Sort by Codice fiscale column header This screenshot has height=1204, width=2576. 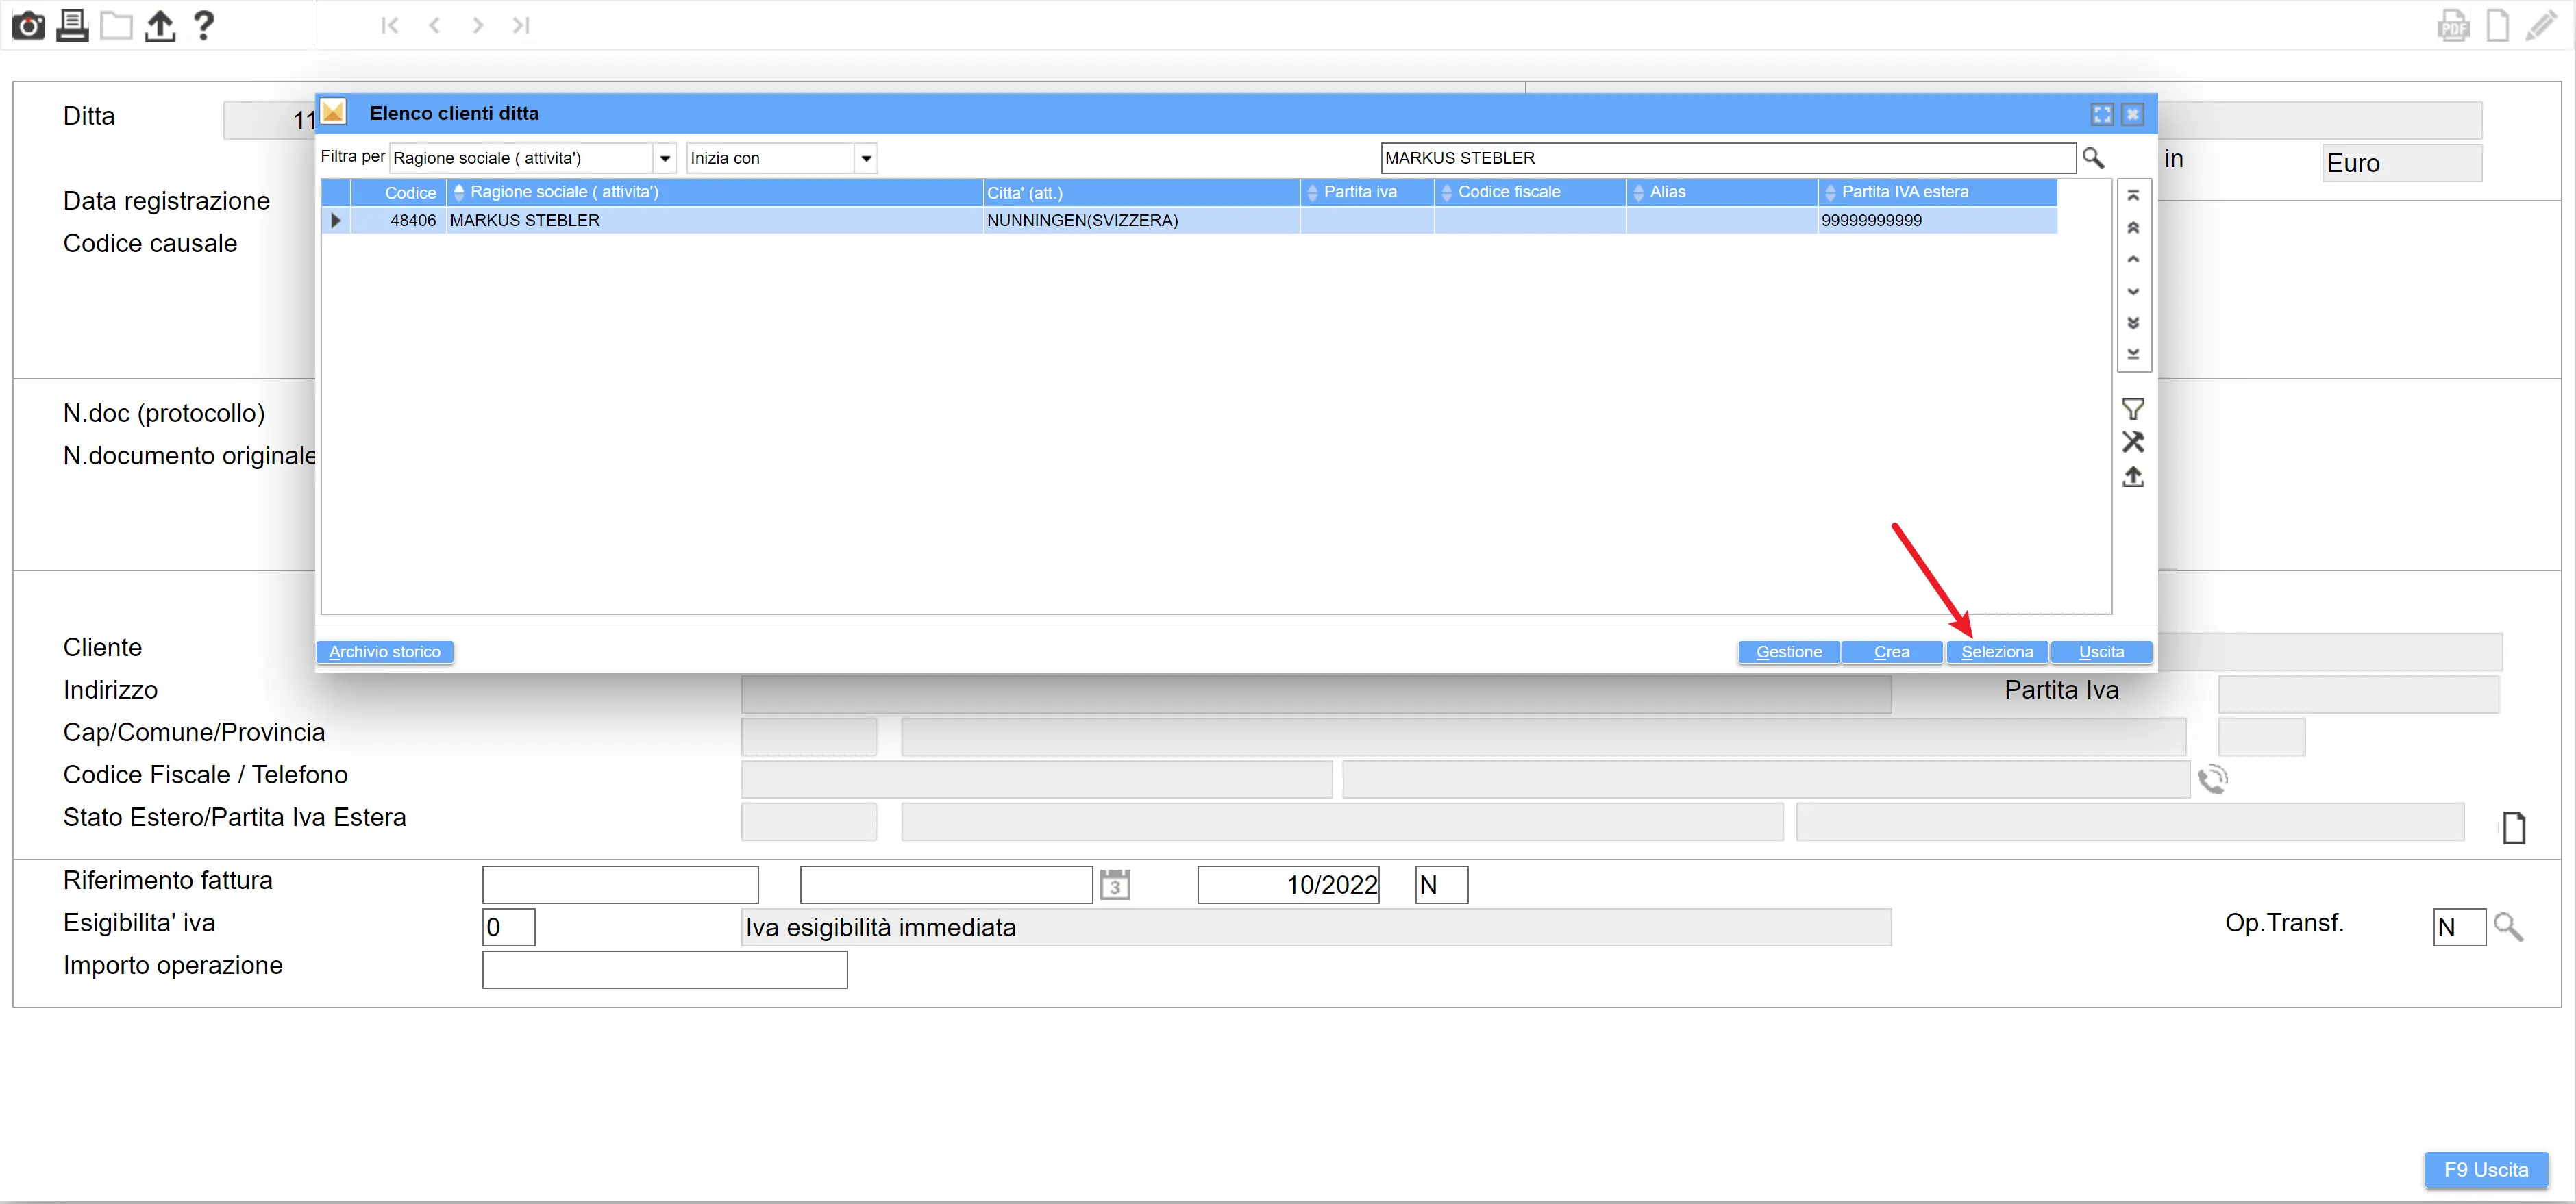tap(1508, 192)
